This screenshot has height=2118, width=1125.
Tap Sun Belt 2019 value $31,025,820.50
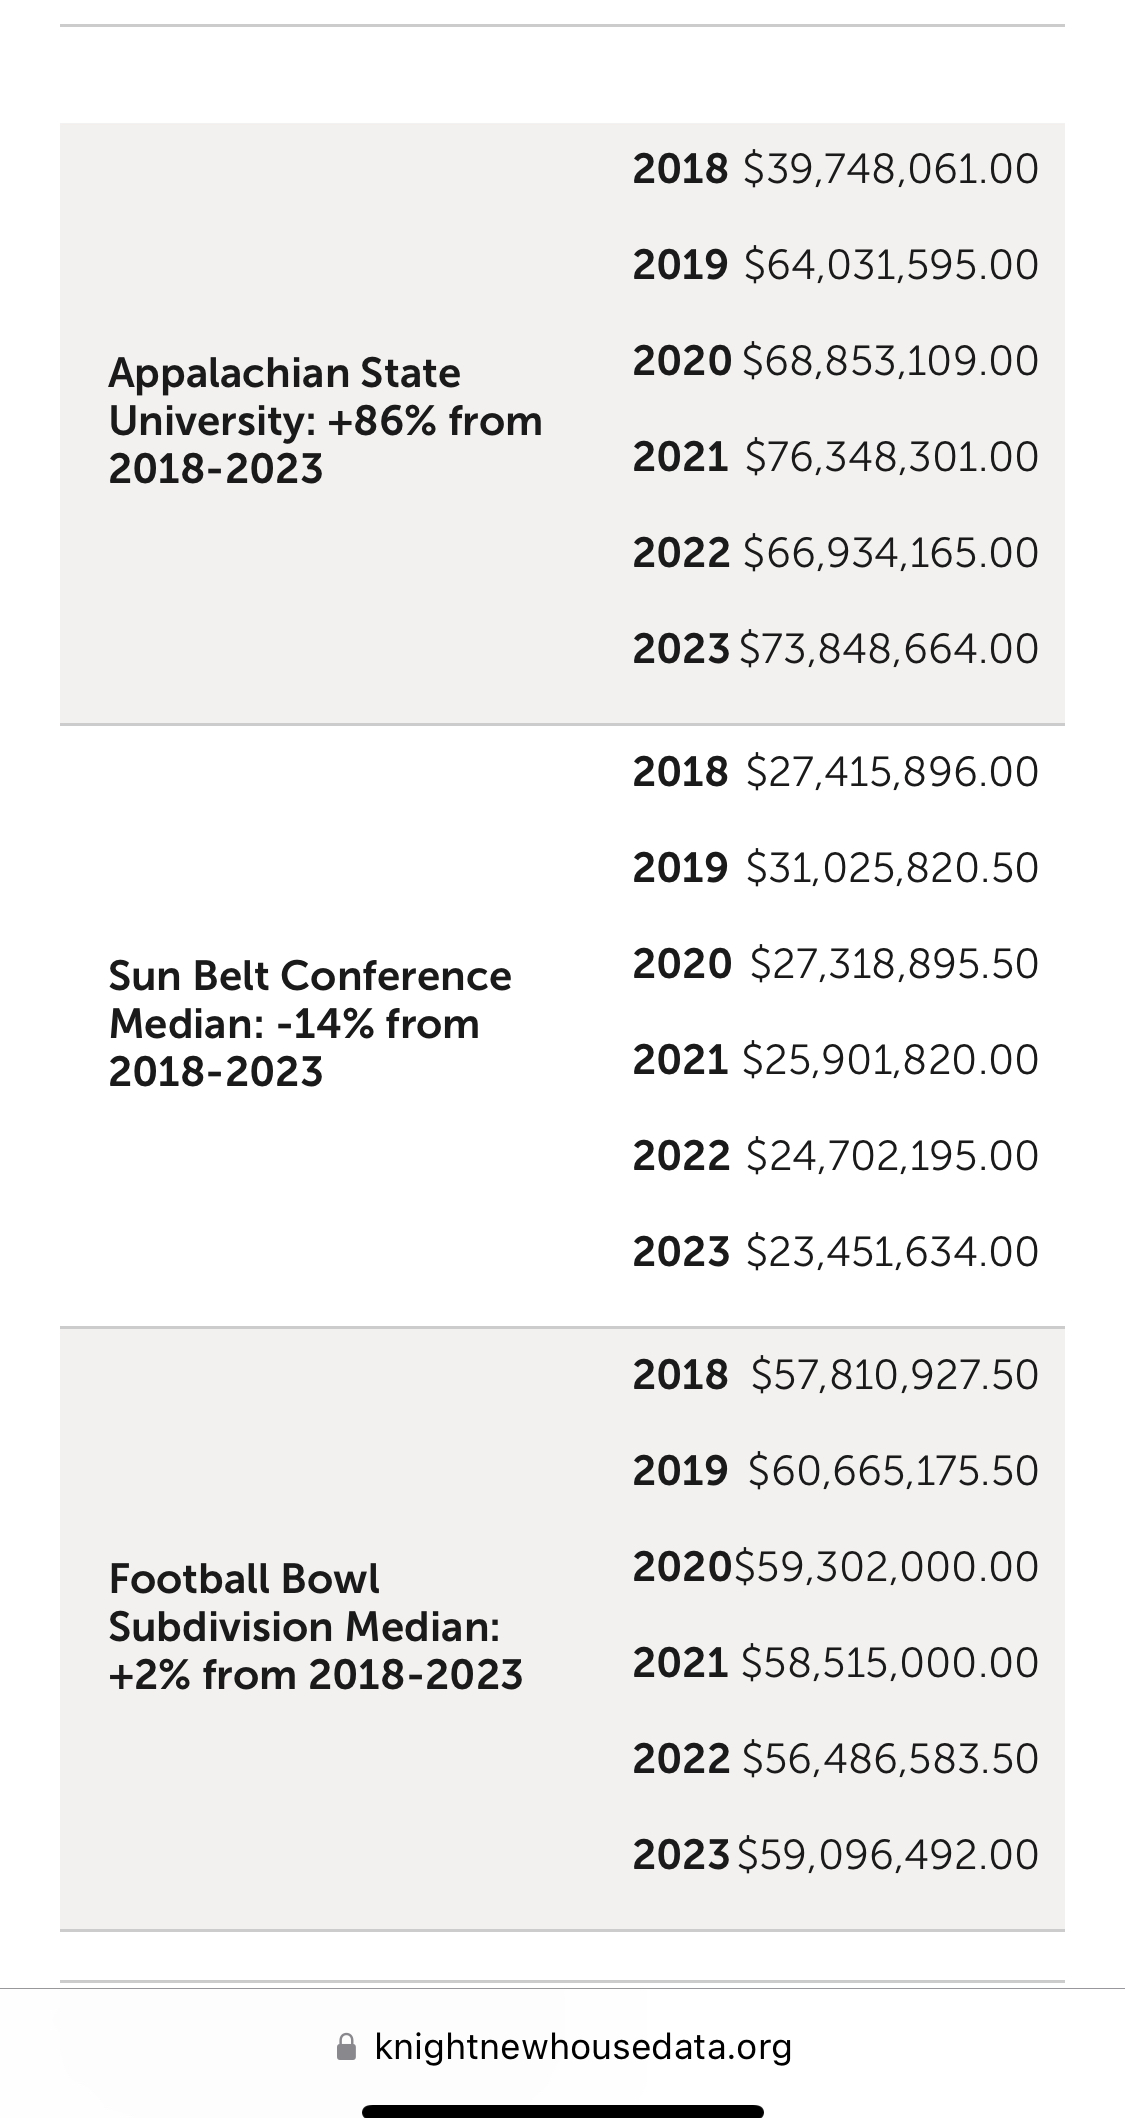(892, 868)
